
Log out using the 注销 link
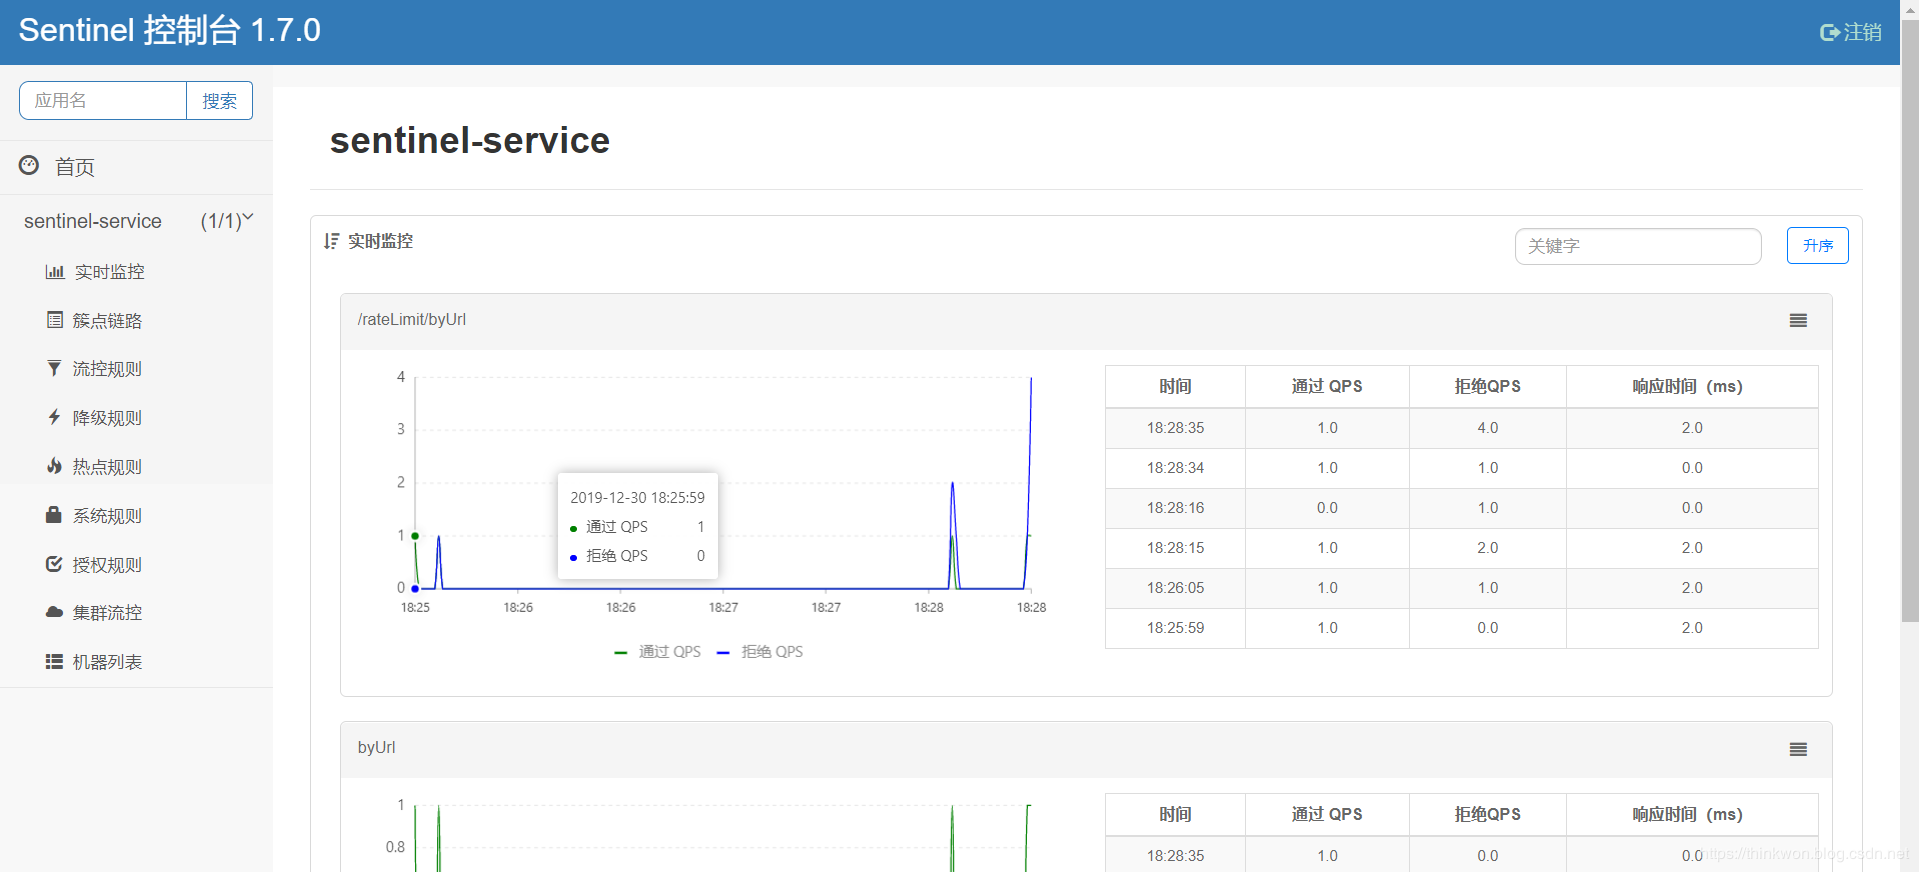[1850, 33]
